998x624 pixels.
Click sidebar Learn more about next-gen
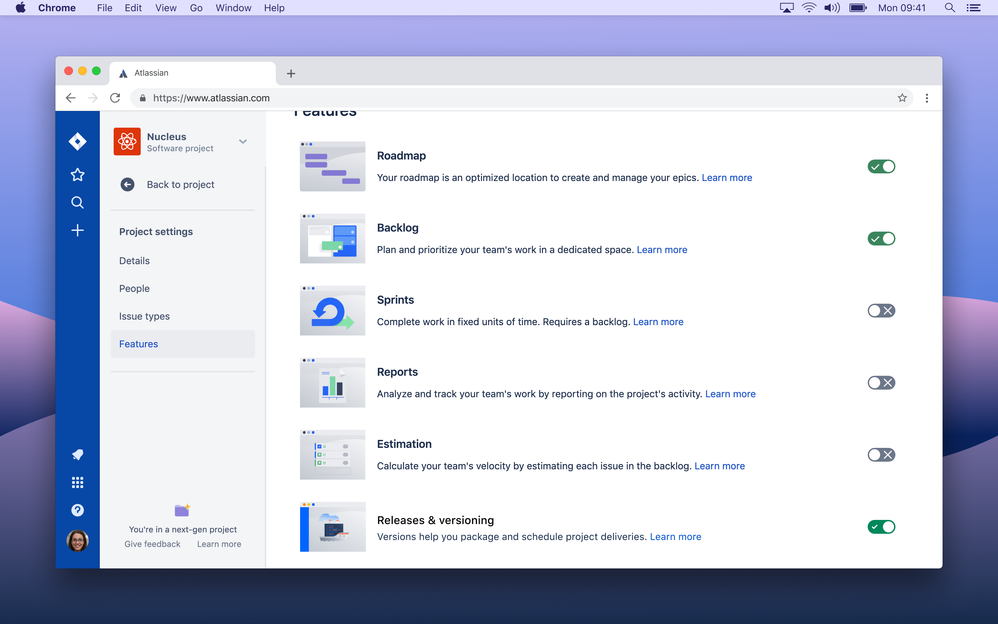(x=219, y=544)
